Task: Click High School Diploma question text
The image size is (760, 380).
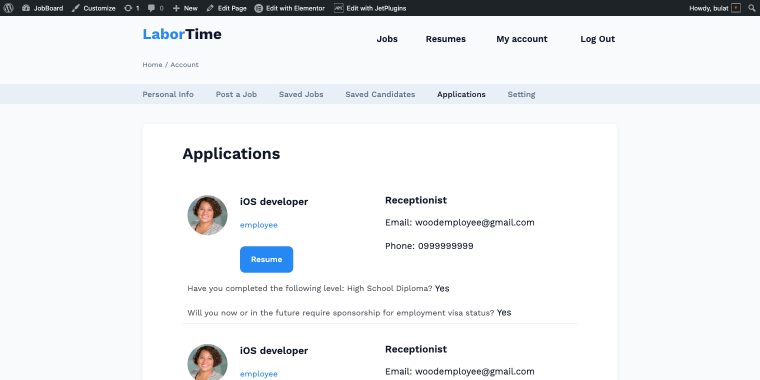Action: pos(310,288)
